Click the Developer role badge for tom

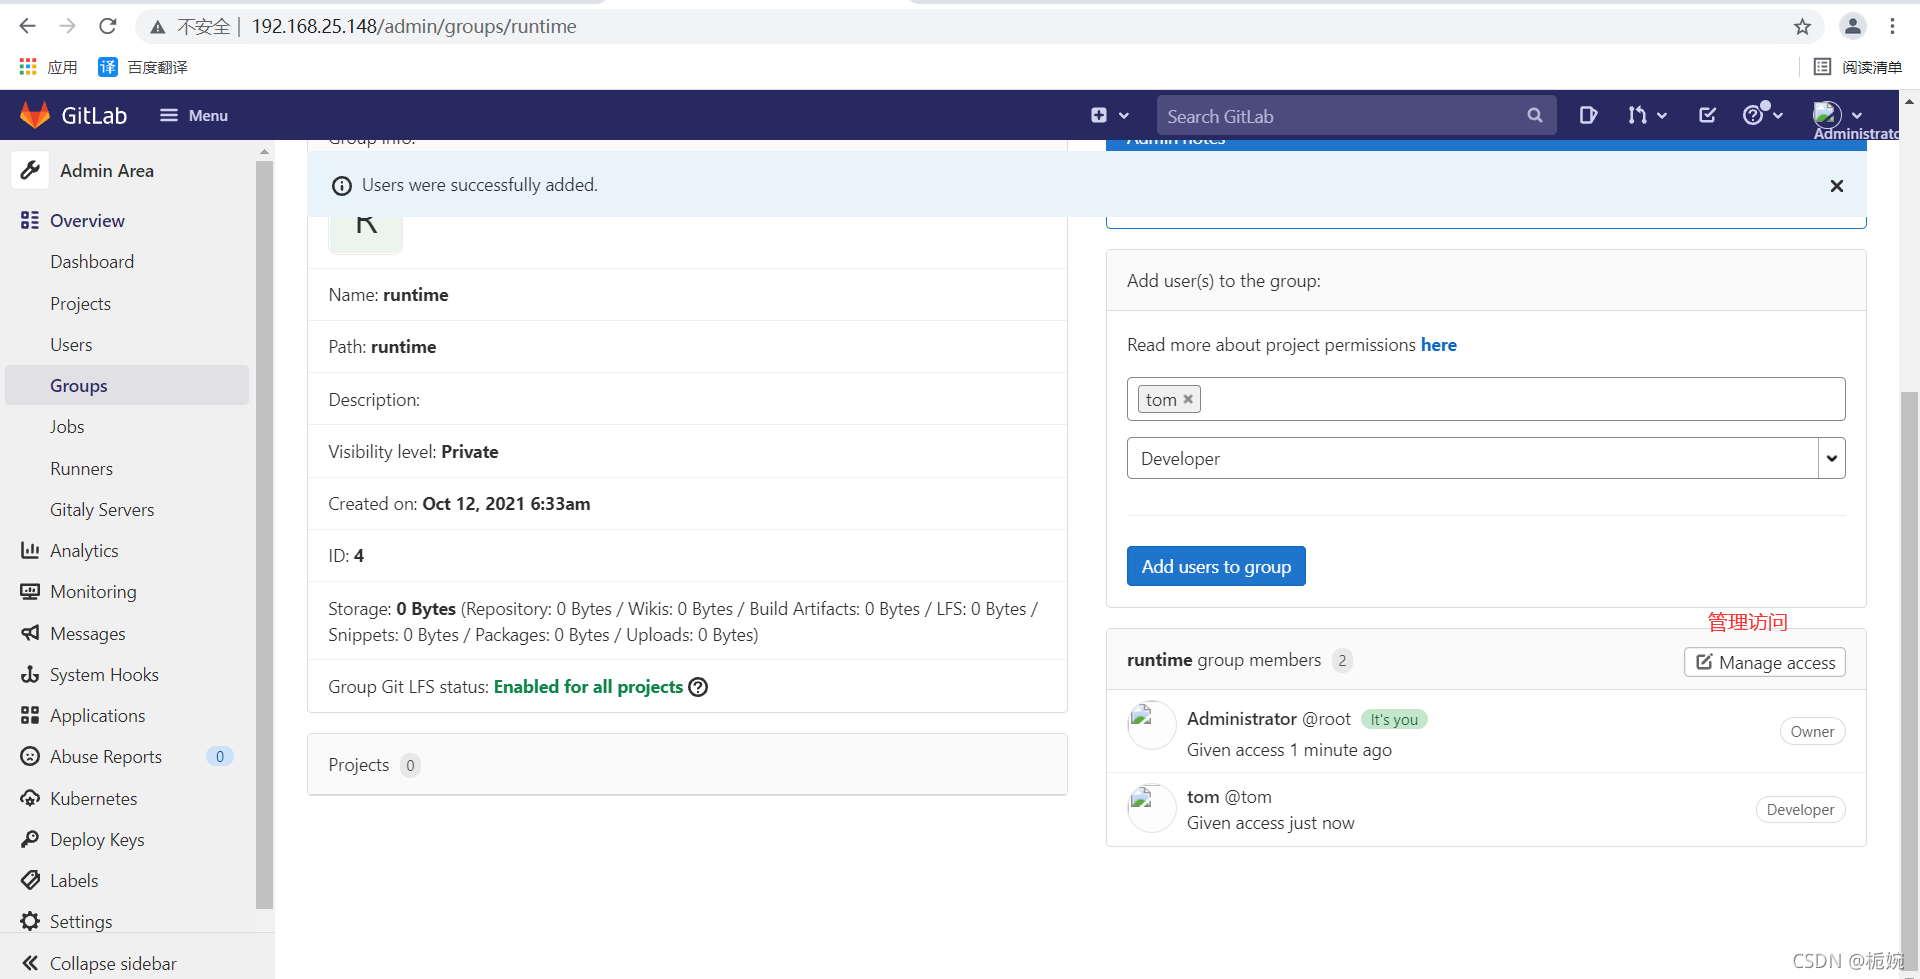[x=1800, y=810]
